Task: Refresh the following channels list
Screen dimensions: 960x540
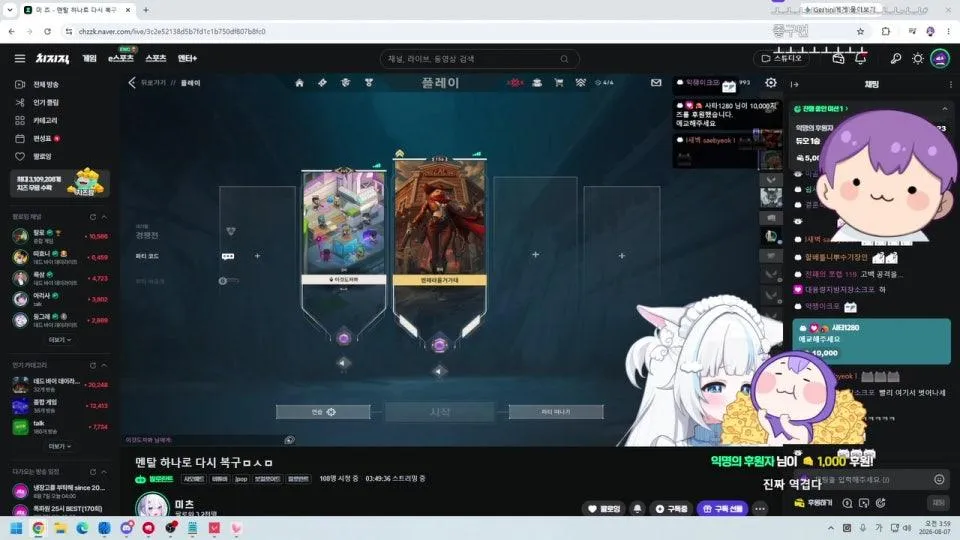Action: coord(92,217)
